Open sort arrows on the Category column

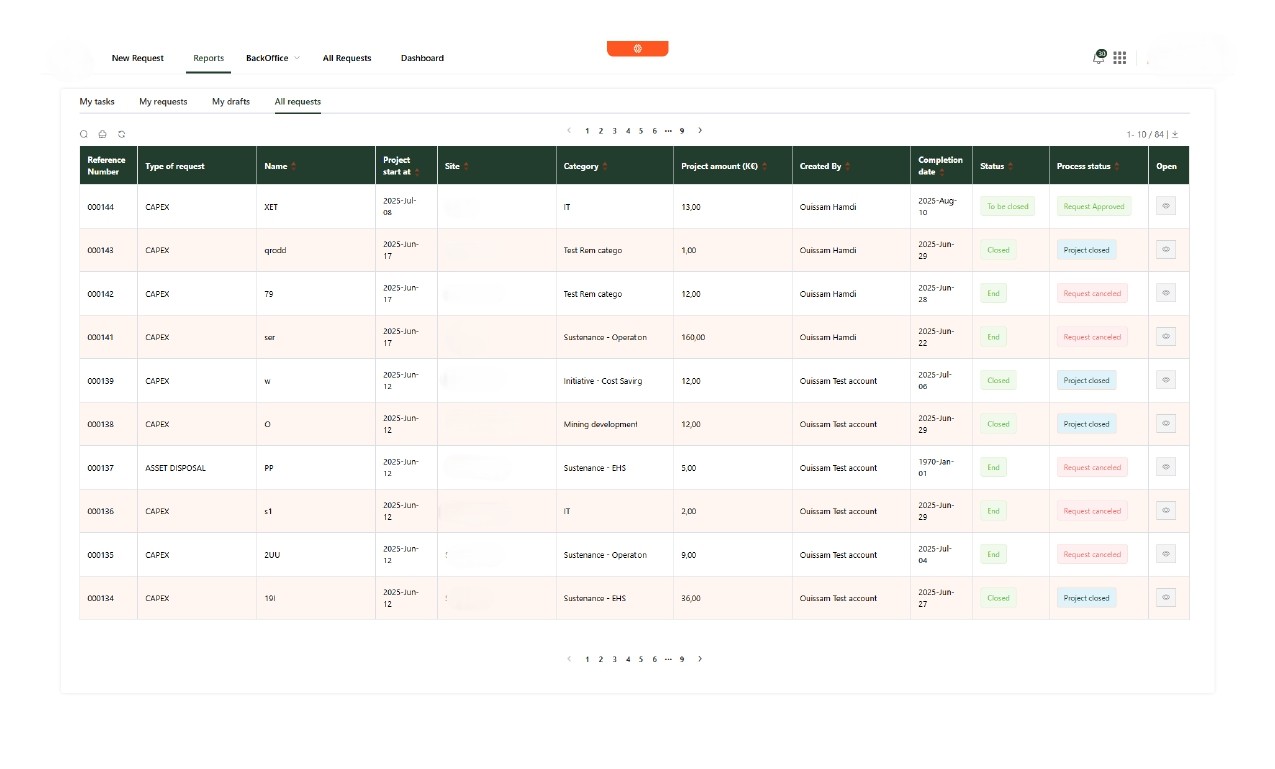604,166
